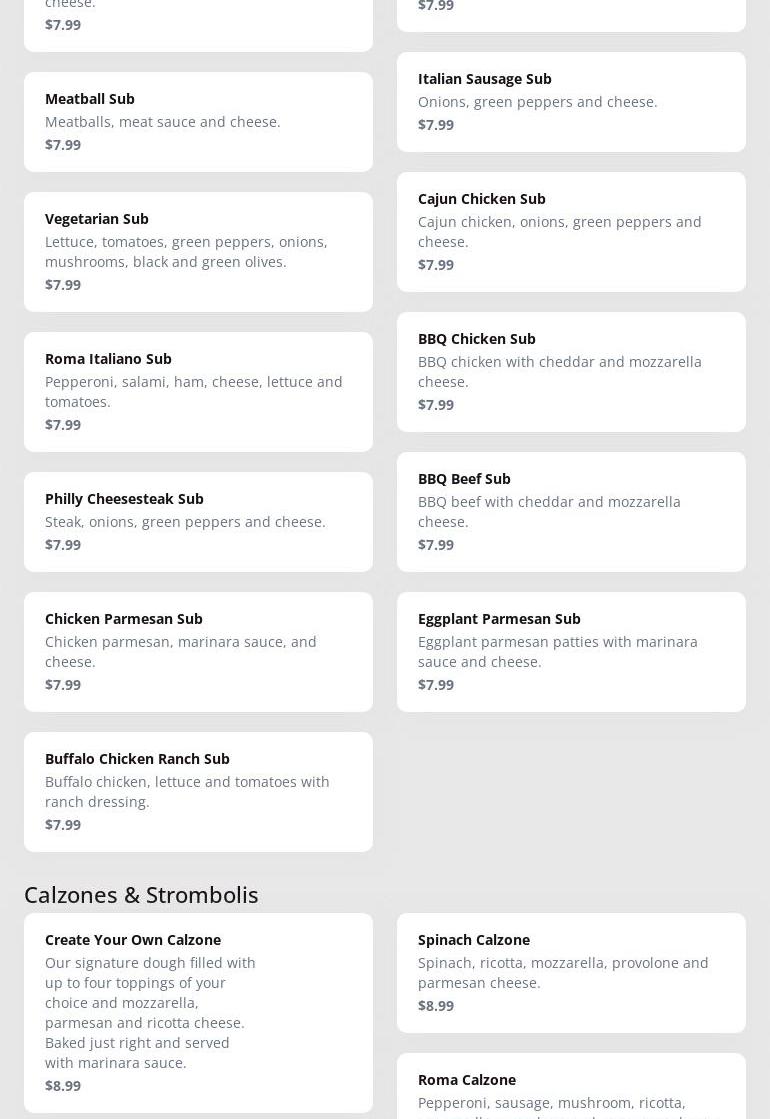Select the Spinach Calzone card

tap(571, 972)
